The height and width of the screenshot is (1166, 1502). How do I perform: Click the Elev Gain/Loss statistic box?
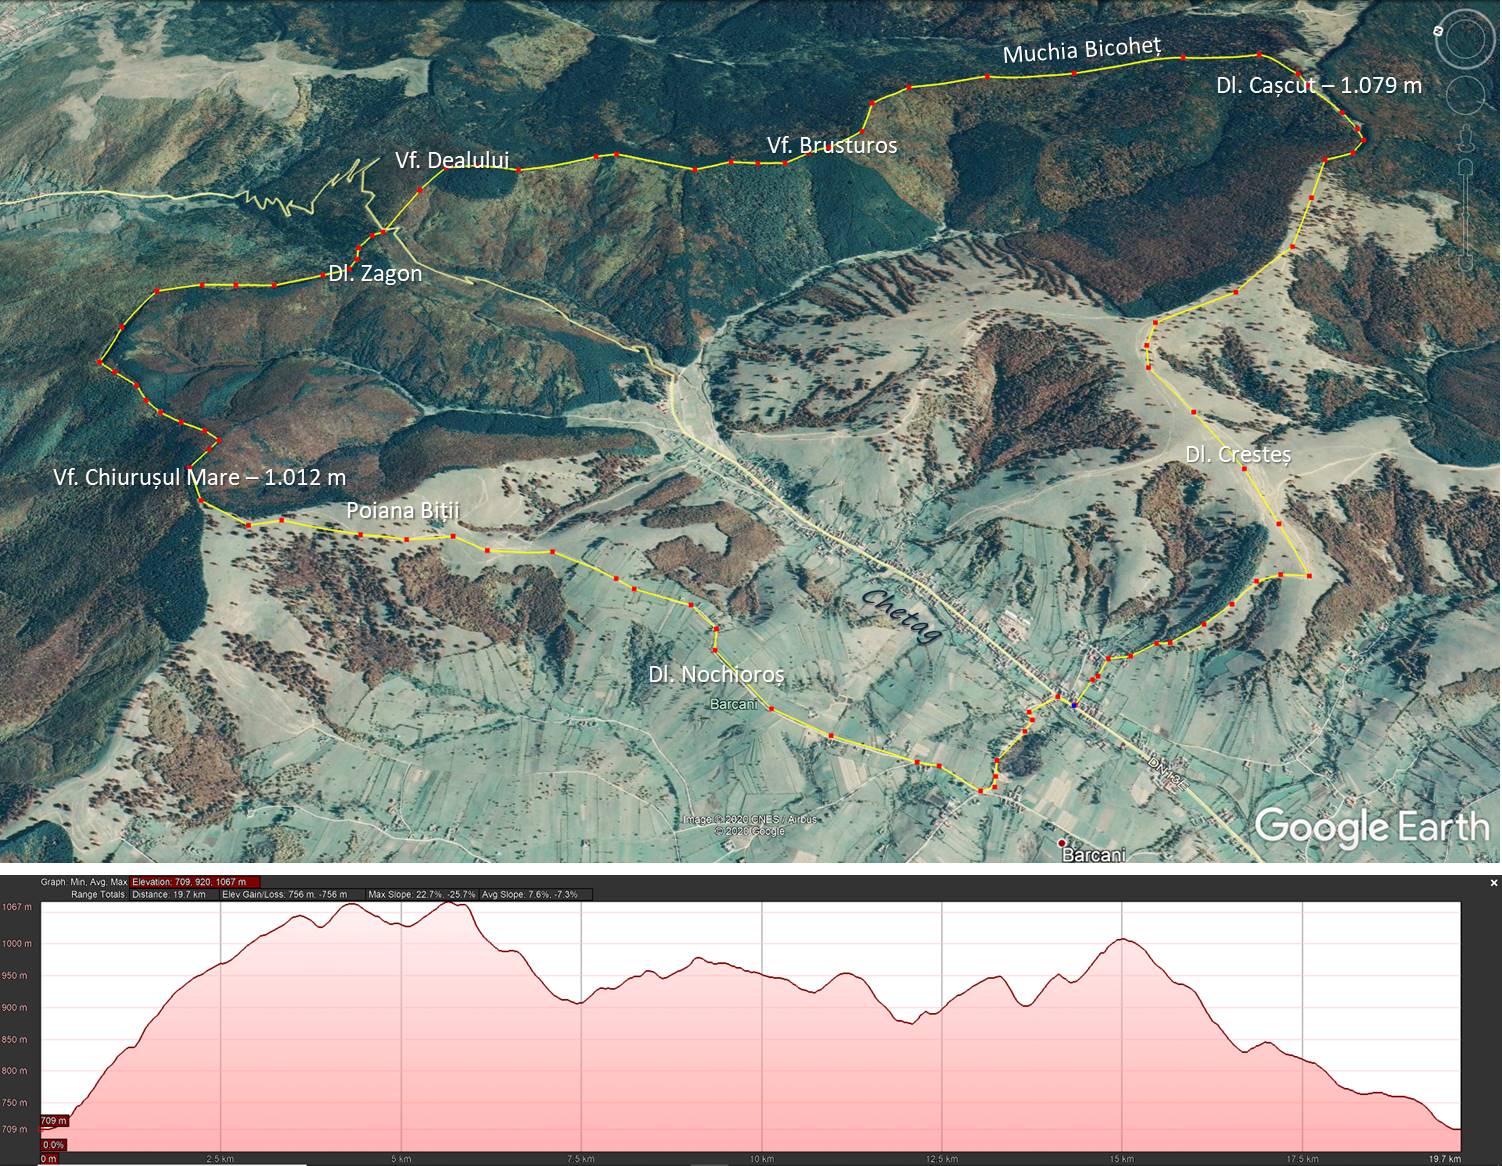[x=290, y=894]
